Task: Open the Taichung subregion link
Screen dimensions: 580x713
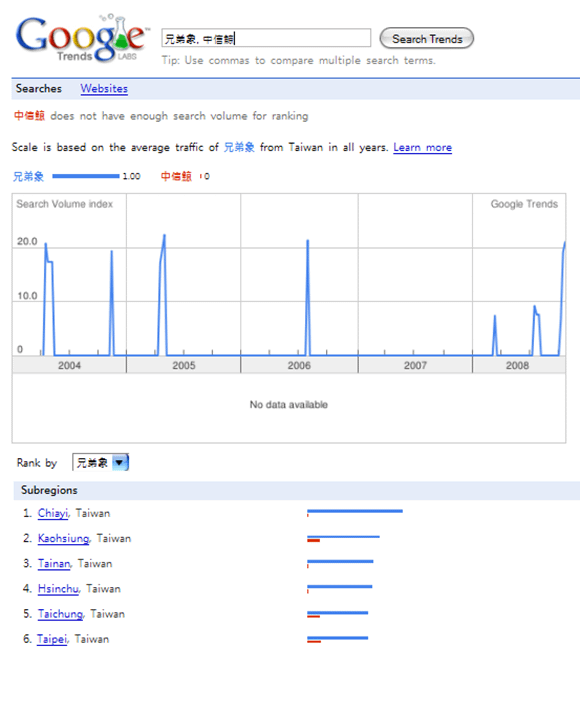Action: (x=60, y=614)
